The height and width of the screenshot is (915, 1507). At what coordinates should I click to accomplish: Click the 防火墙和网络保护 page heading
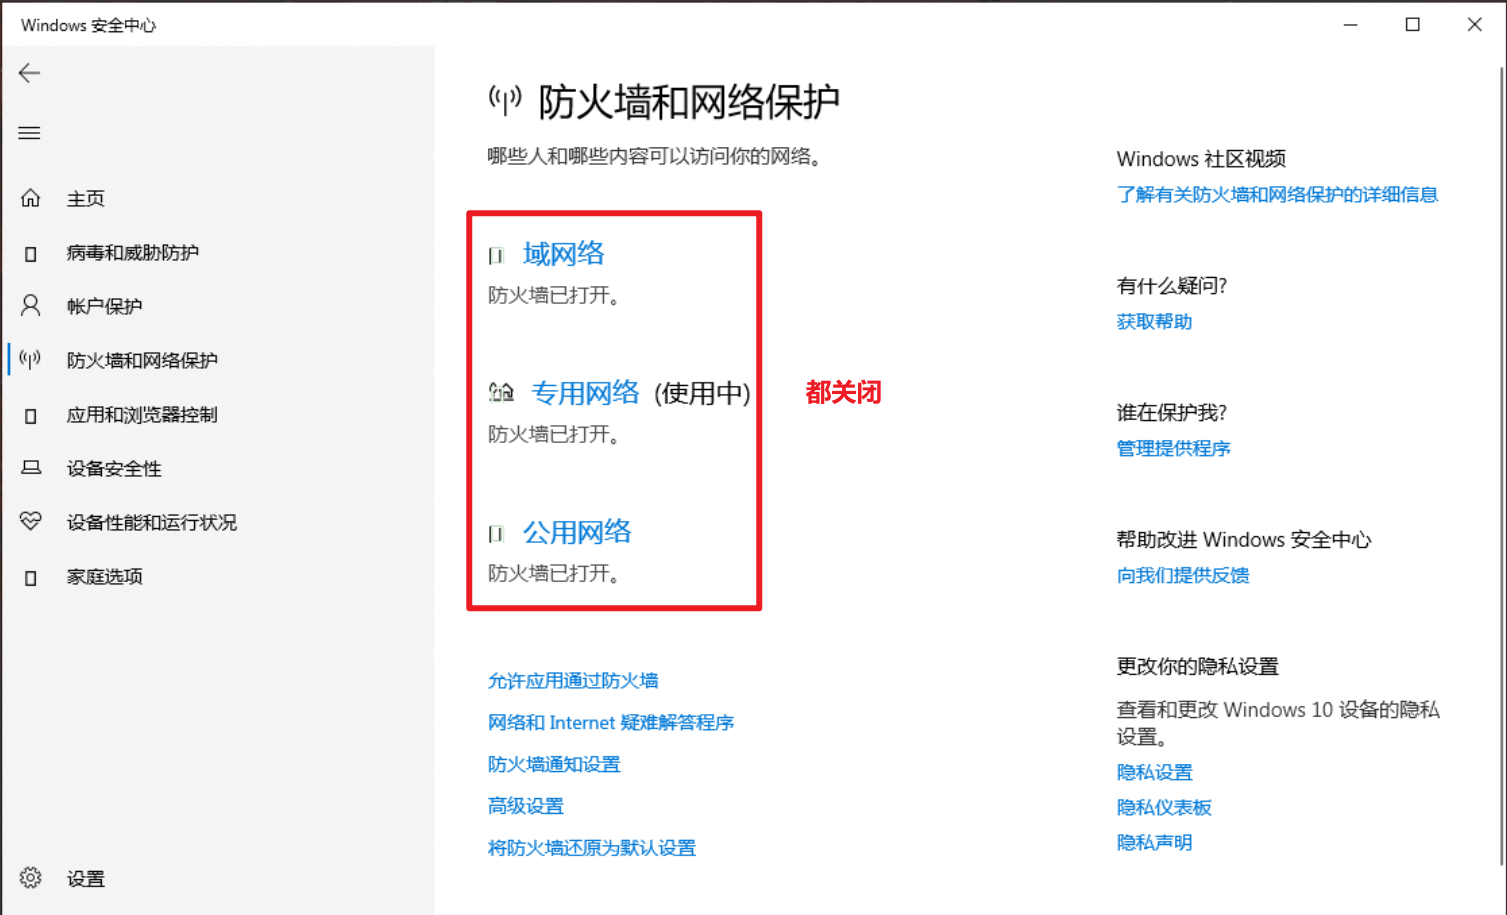click(x=689, y=101)
